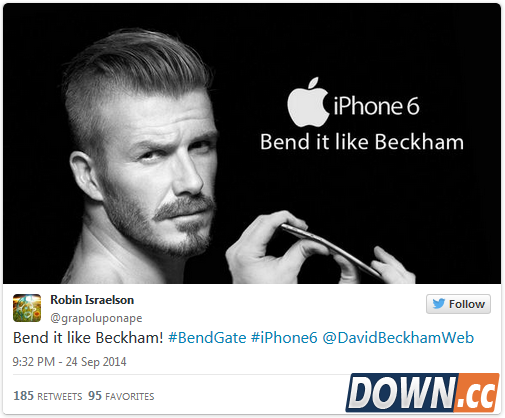This screenshot has width=505, height=418.
Task: Open the @grapoluponape handle link
Action: click(96, 318)
